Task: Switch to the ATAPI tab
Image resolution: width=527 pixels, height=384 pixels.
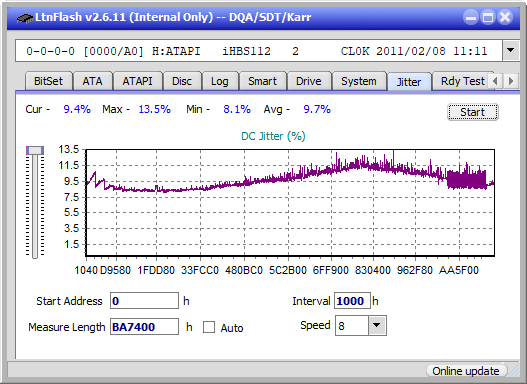Action: [x=137, y=81]
